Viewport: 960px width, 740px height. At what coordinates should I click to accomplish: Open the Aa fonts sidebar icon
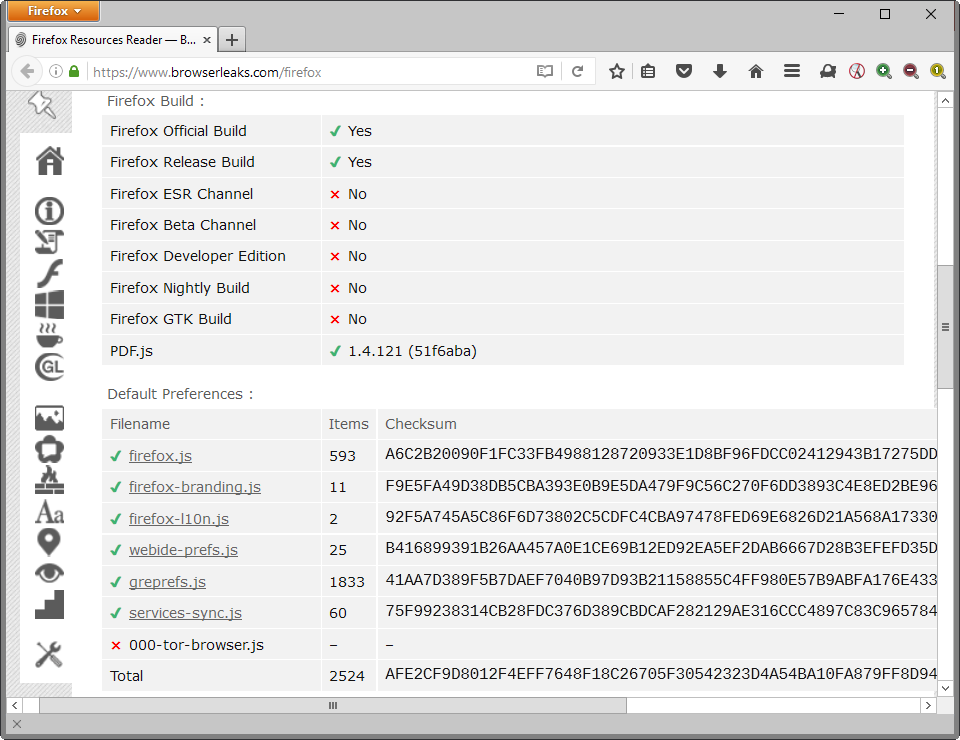tap(49, 512)
